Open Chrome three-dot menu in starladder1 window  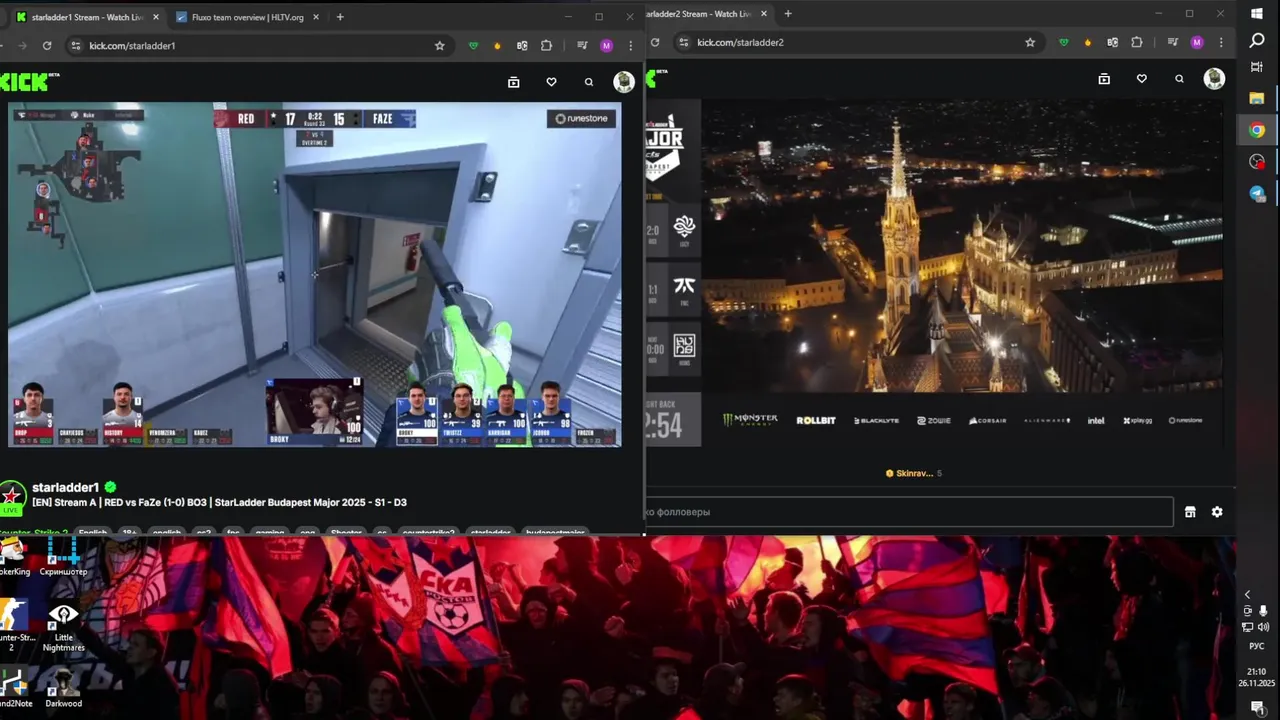click(630, 45)
